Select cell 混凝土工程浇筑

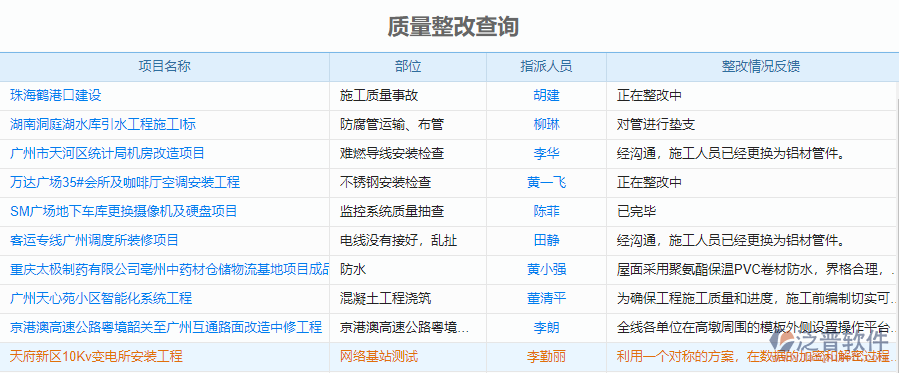[x=385, y=299]
